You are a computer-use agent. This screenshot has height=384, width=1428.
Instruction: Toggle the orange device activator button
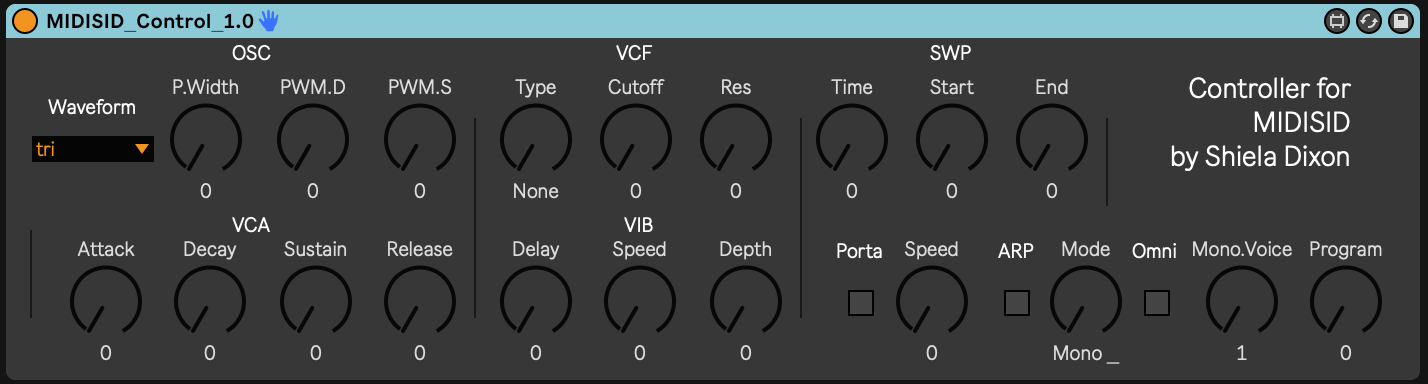[x=25, y=20]
